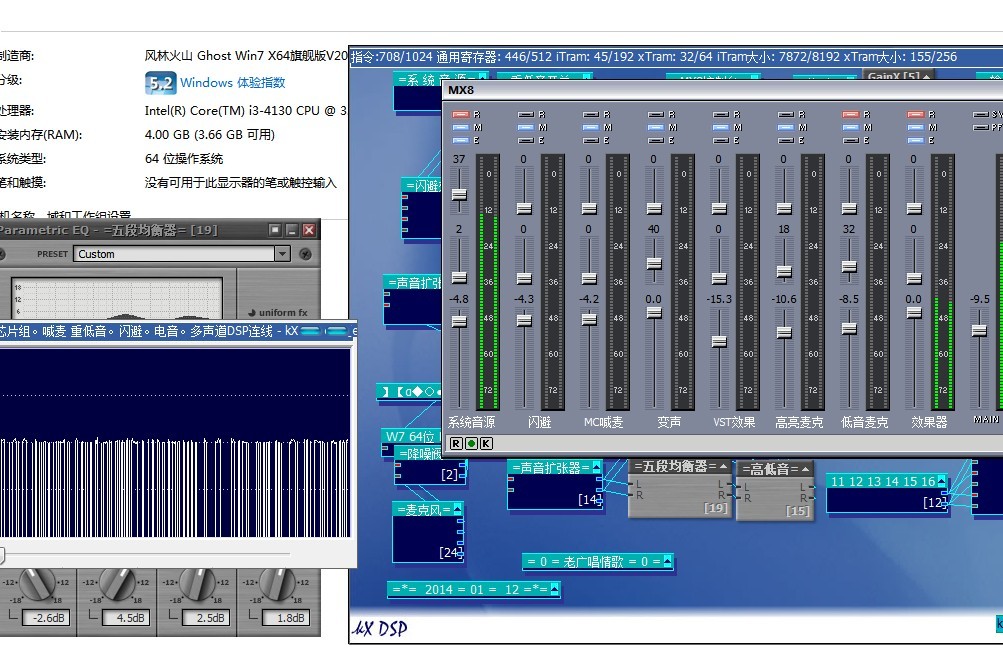Collapse the 老广唱情歌 module arrow
Viewport: 1003px width, 660px height.
coord(667,562)
